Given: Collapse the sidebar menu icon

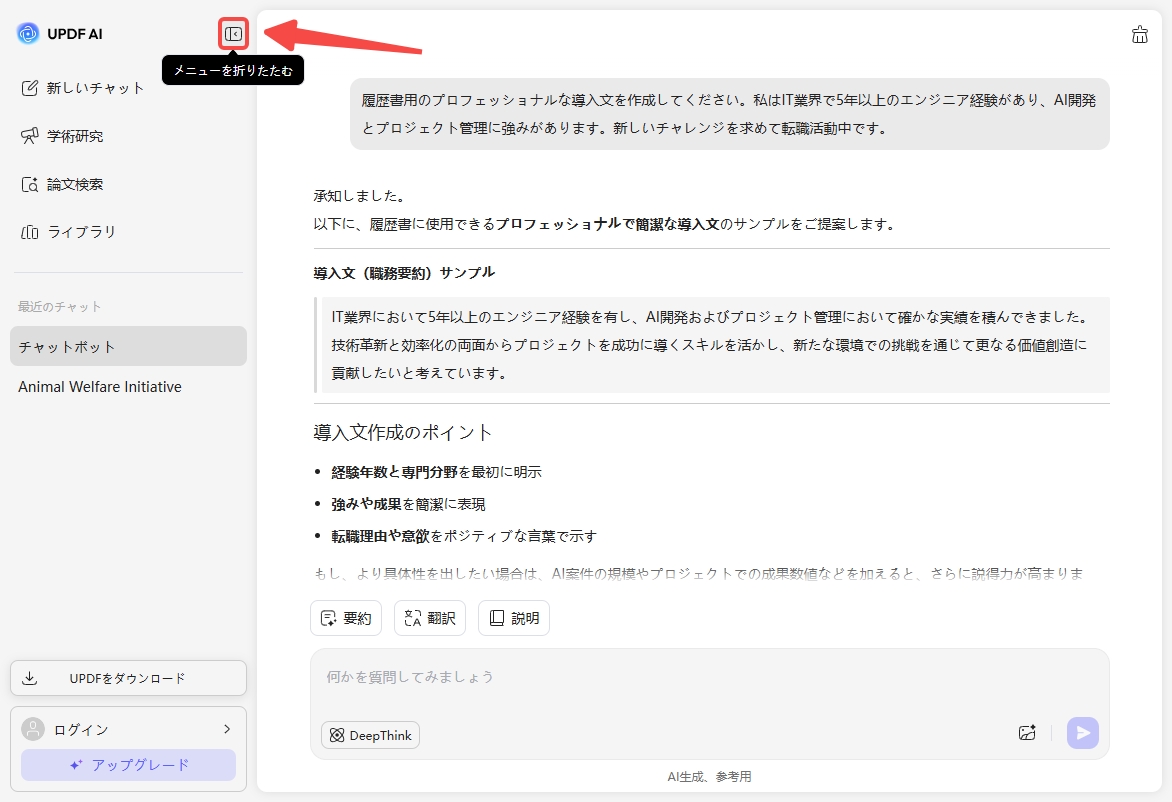Looking at the screenshot, I should 233,34.
